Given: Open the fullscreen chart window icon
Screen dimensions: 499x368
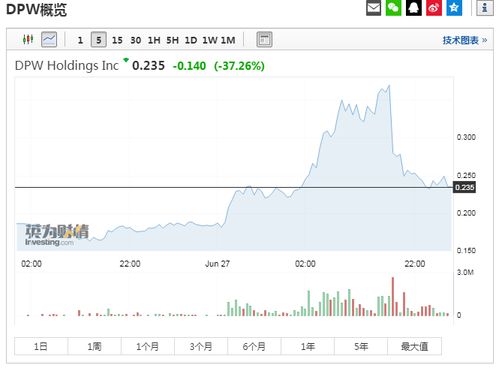Looking at the screenshot, I should [264, 40].
